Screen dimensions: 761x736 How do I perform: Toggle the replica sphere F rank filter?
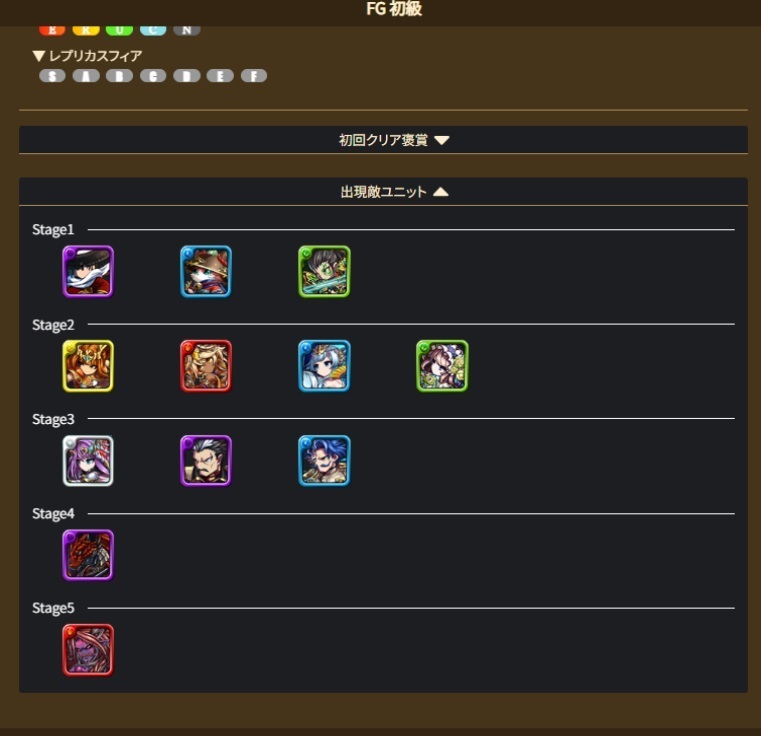(x=254, y=76)
